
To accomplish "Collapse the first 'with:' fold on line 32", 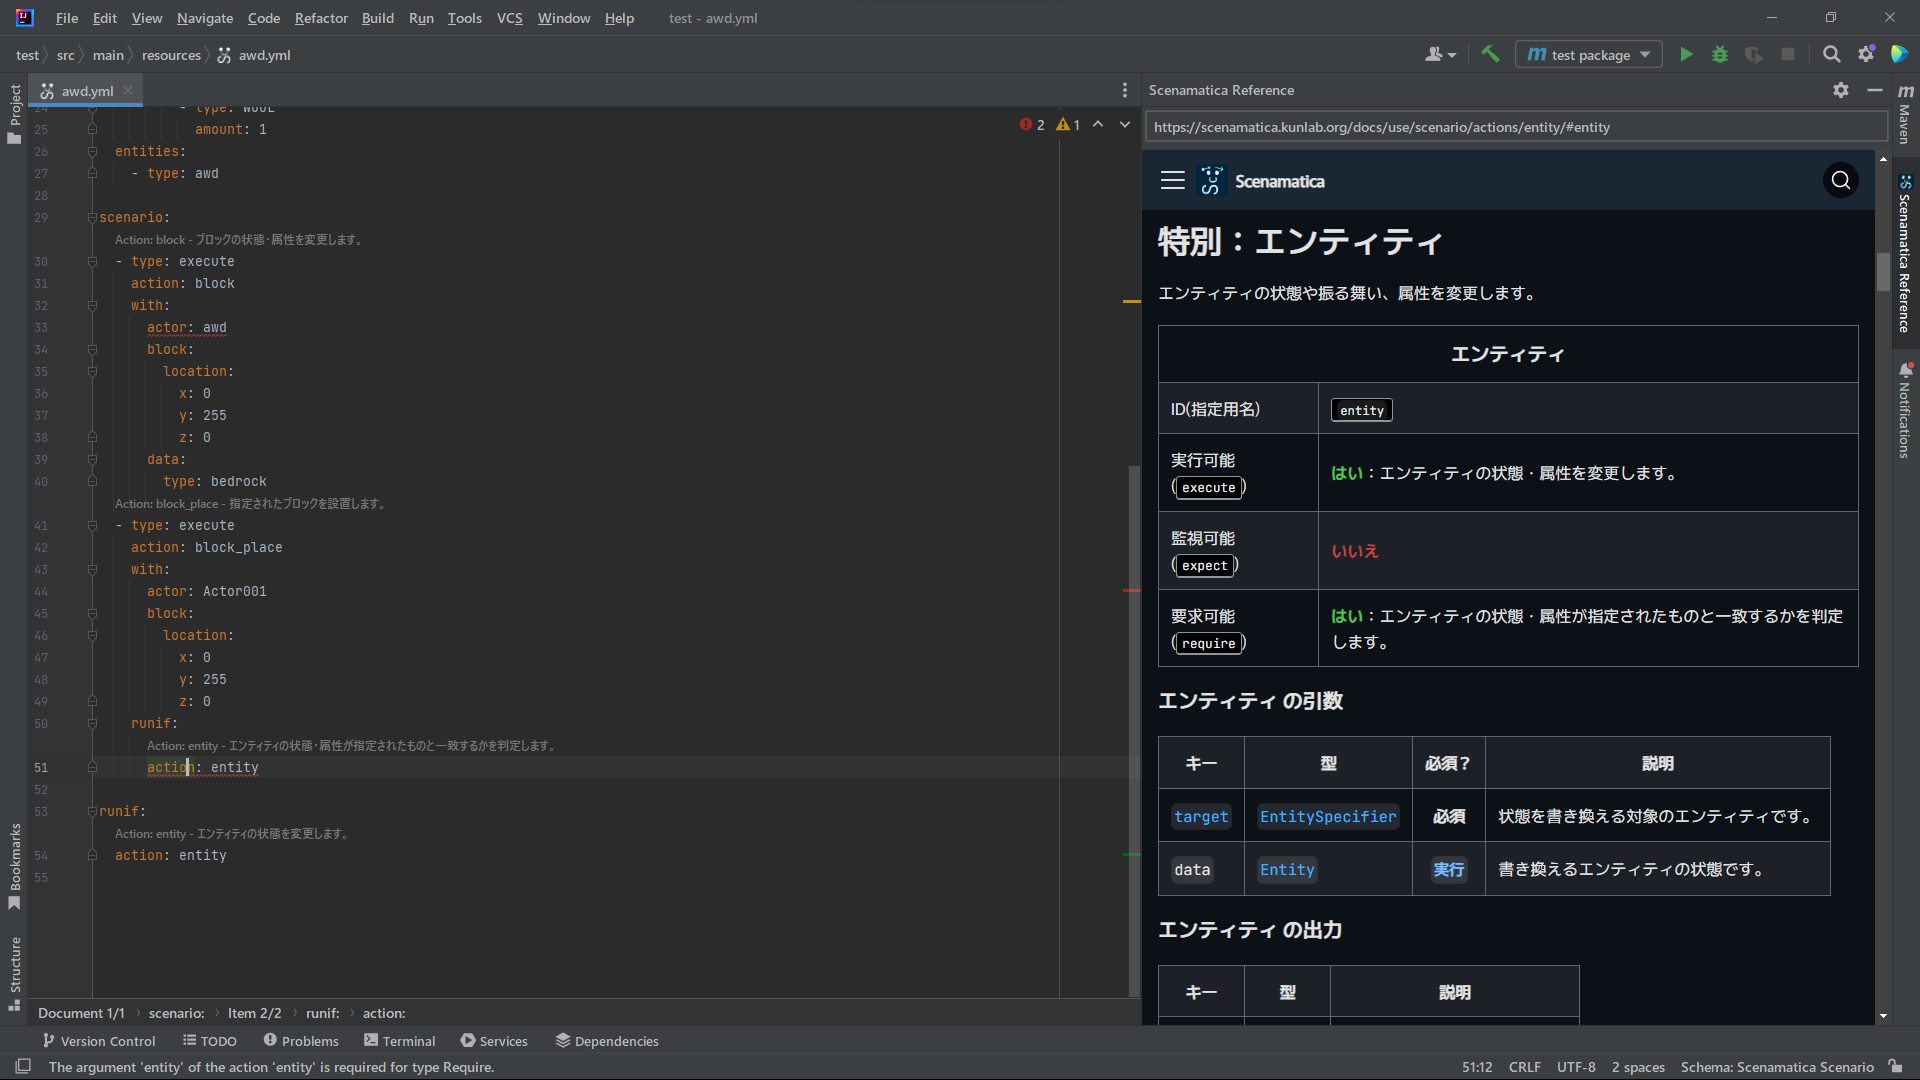I will point(92,306).
